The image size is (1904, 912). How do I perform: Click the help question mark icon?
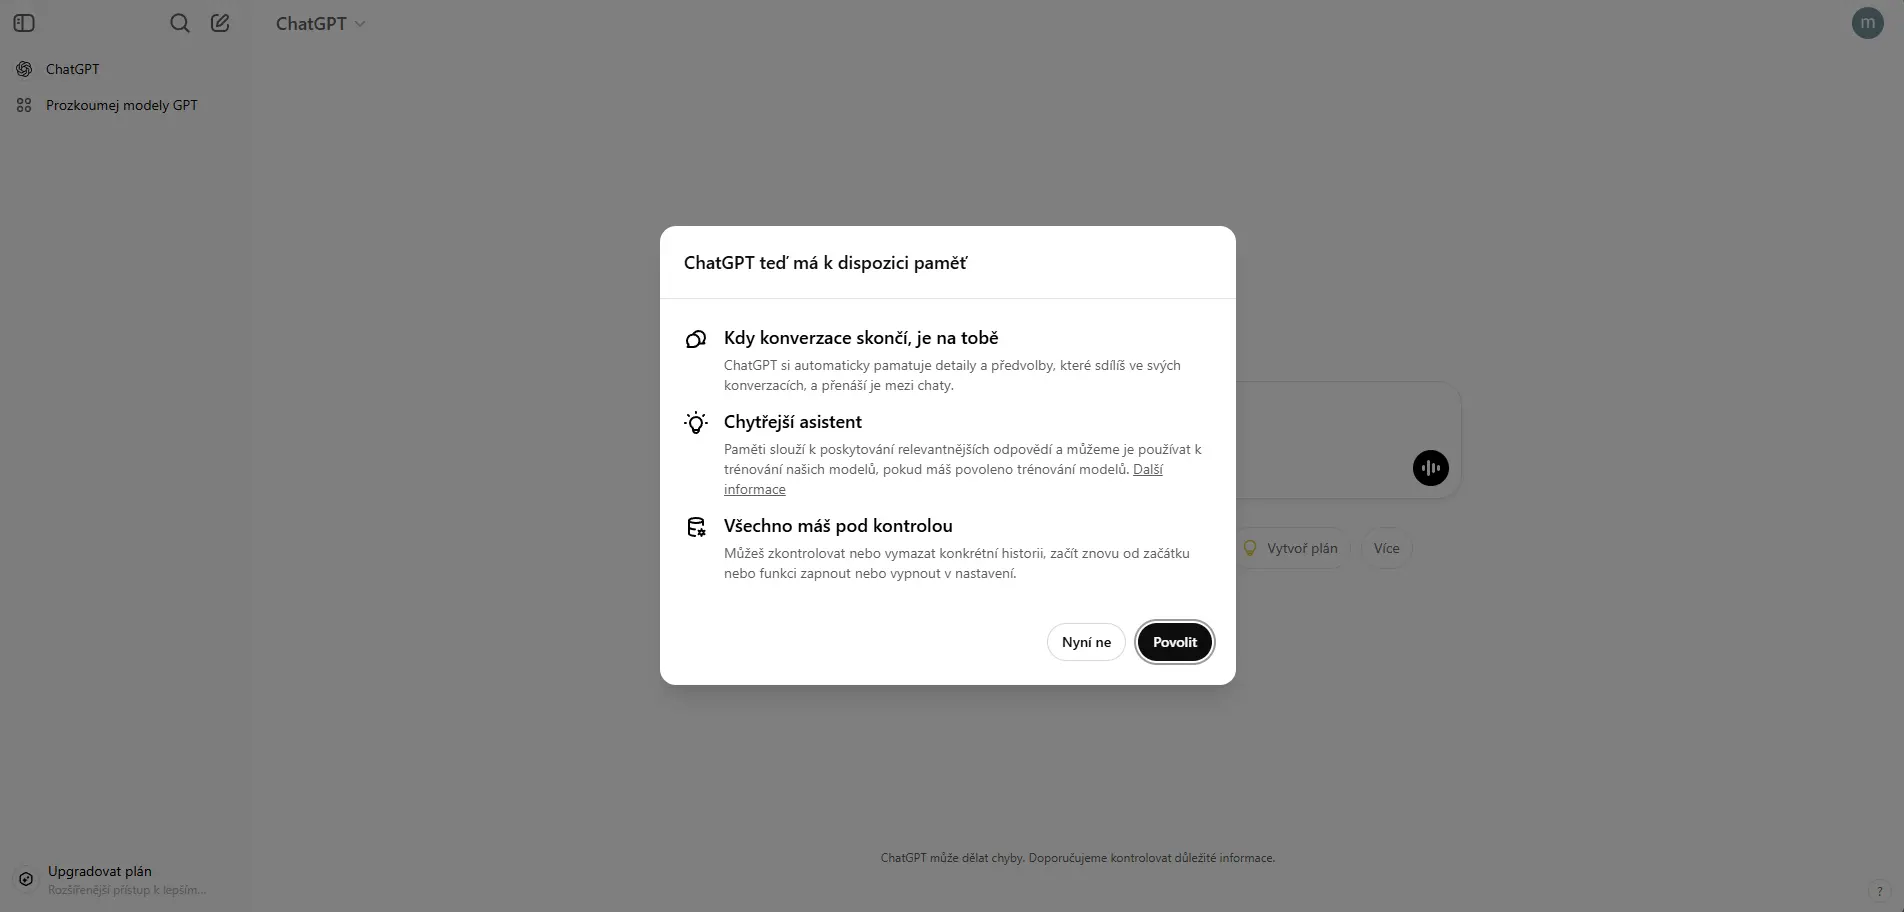pos(1880,891)
